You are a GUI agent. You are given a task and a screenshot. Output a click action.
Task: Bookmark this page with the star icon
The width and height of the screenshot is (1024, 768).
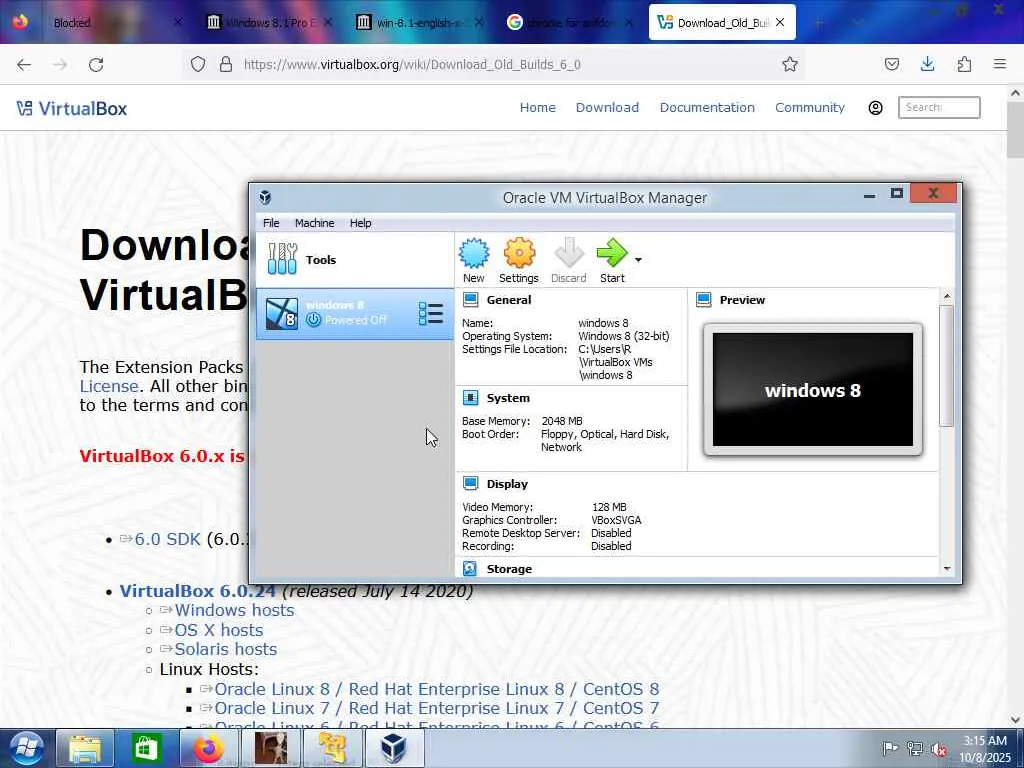click(x=790, y=64)
